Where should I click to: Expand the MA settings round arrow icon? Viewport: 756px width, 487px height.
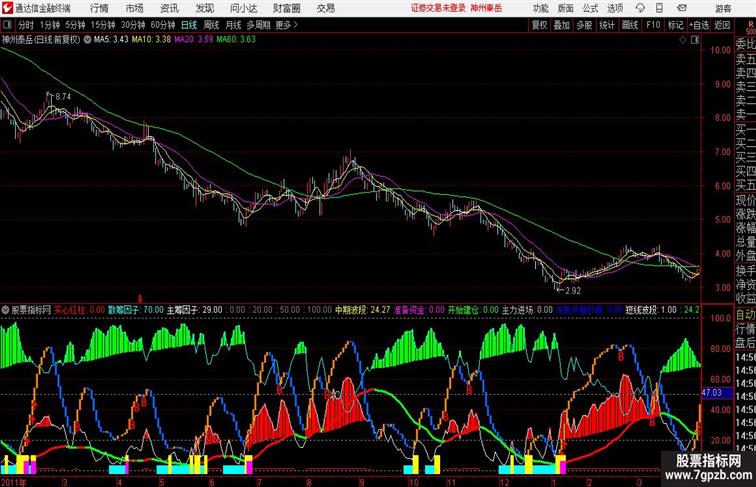[x=87, y=40]
